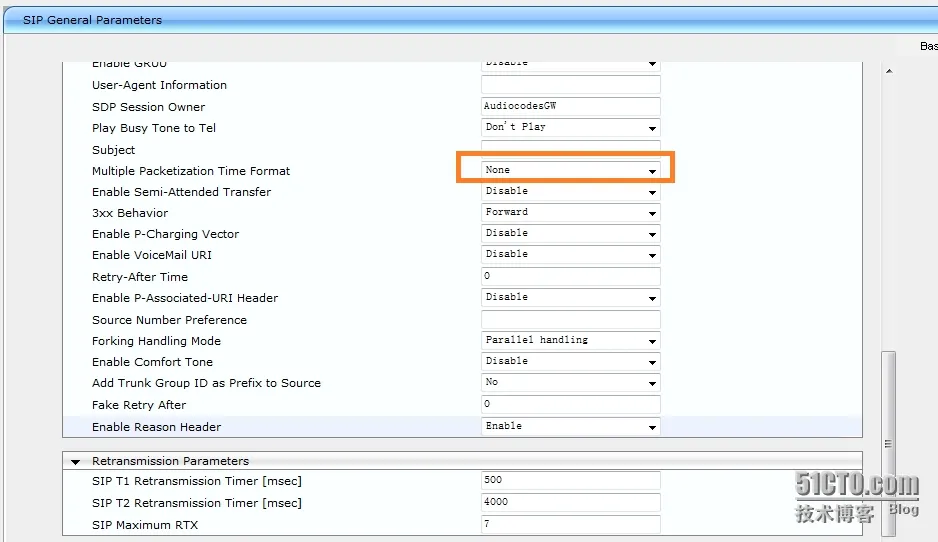The image size is (938, 542).
Task: Click the Enable Reason Header label
Action: pos(156,427)
